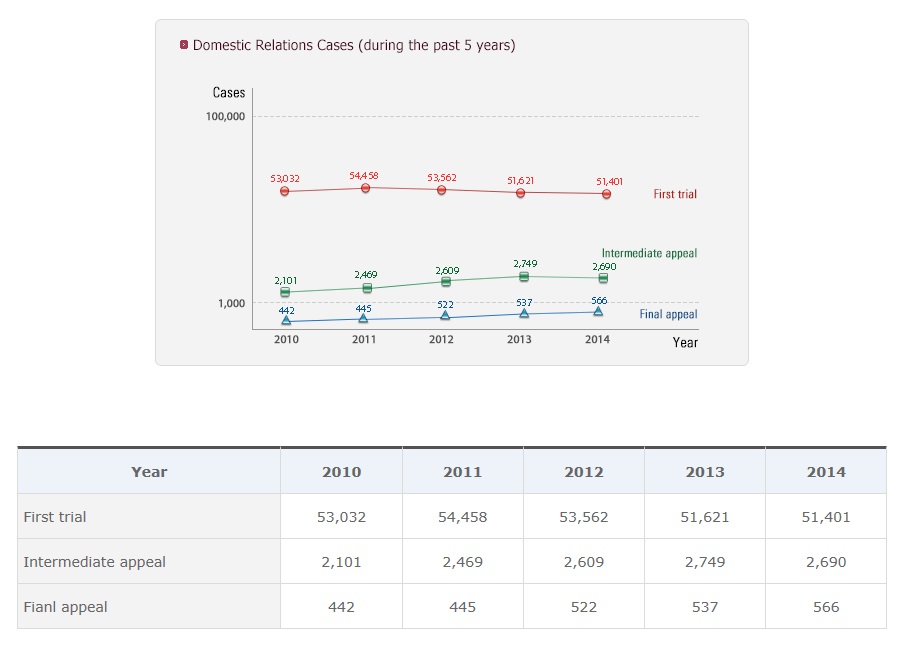The image size is (899, 647).
Task: Click the blue triangle marker for 2010 Final appeal
Action: point(286,321)
